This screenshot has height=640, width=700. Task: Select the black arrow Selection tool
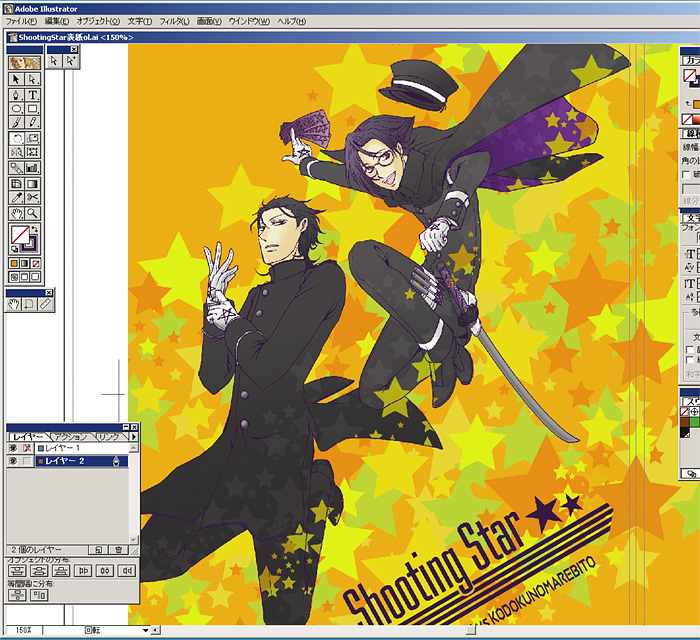[17, 79]
